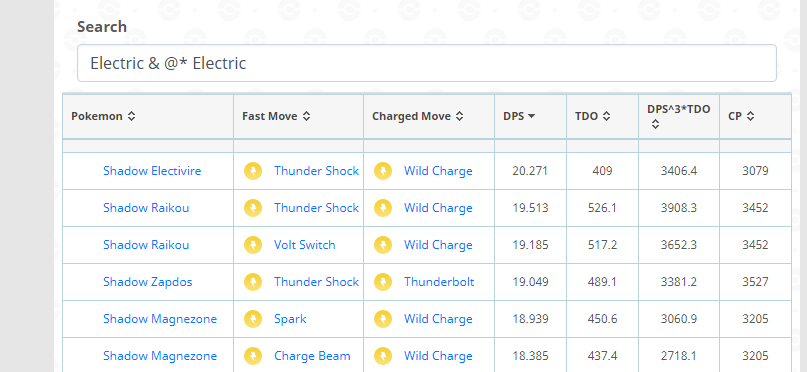Sort by DPS^3*TDO column
The width and height of the screenshot is (807, 372).
coord(679,116)
